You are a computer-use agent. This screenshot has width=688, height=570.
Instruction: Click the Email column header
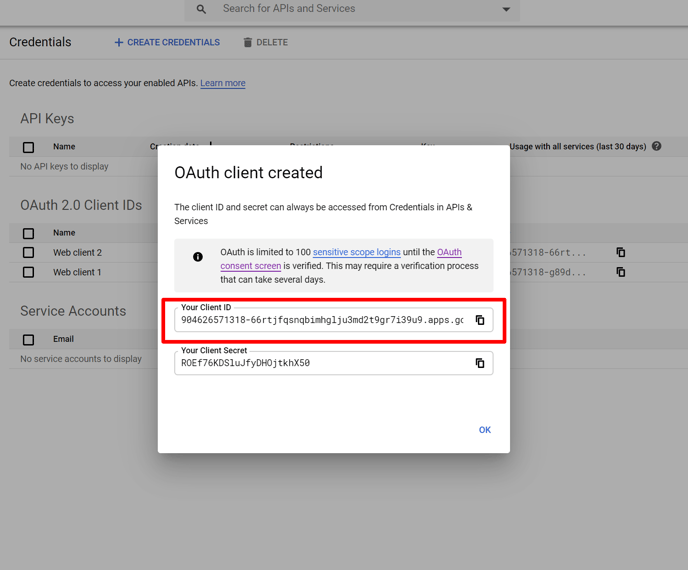coord(64,339)
